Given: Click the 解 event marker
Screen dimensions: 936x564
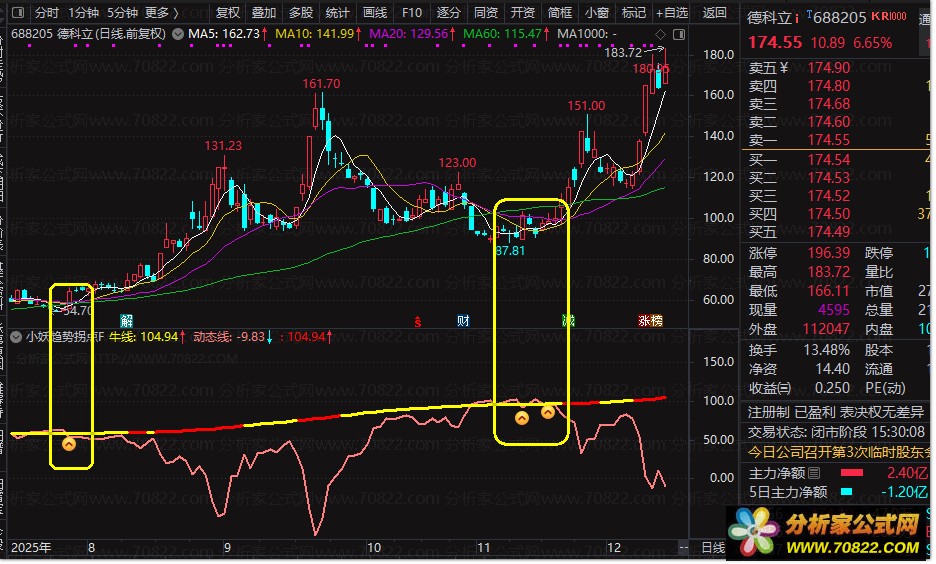Looking at the screenshot, I should (127, 320).
